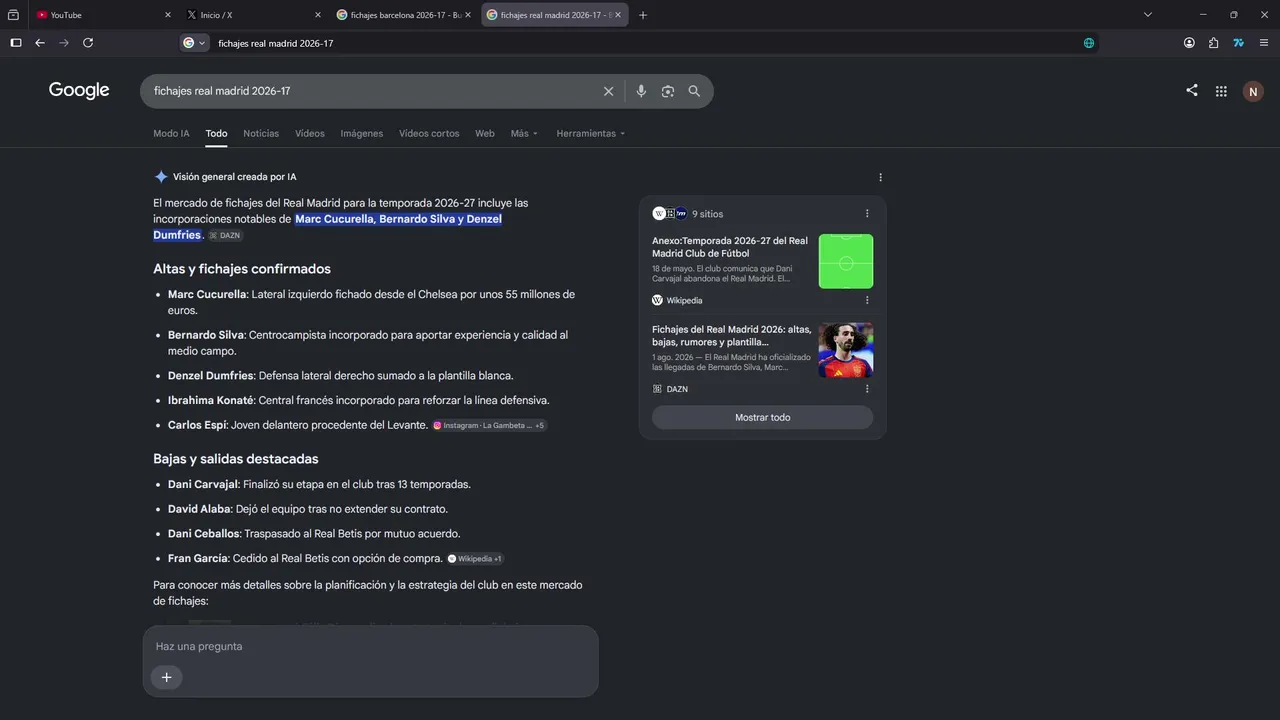
Task: Click the player photo thumbnail
Action: (846, 350)
